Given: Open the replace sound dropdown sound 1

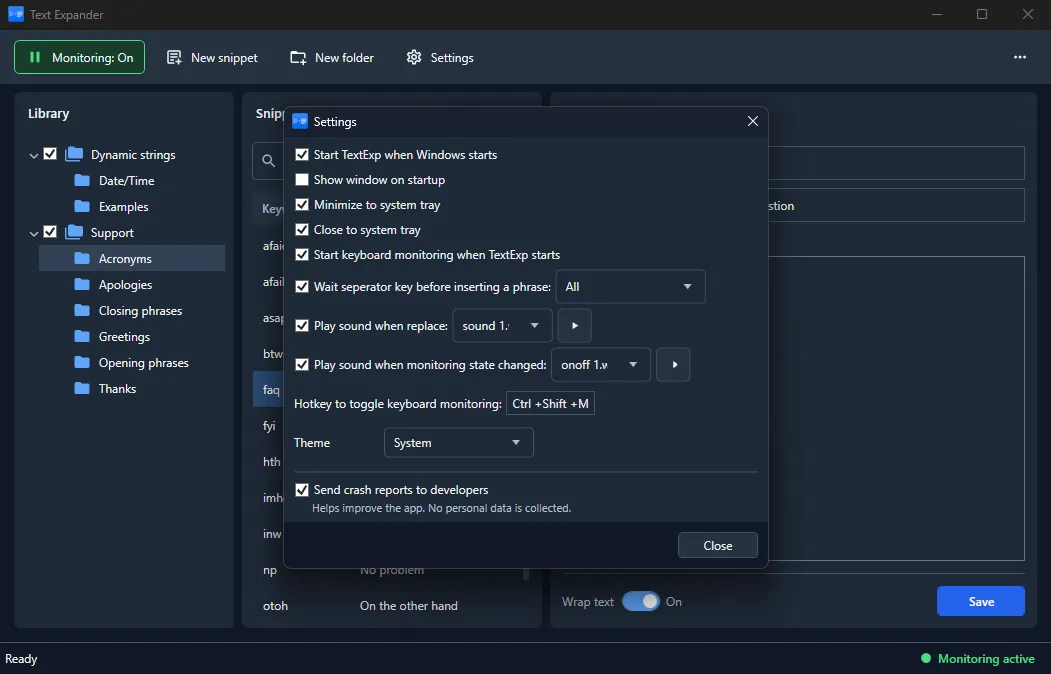Looking at the screenshot, I should coord(502,326).
